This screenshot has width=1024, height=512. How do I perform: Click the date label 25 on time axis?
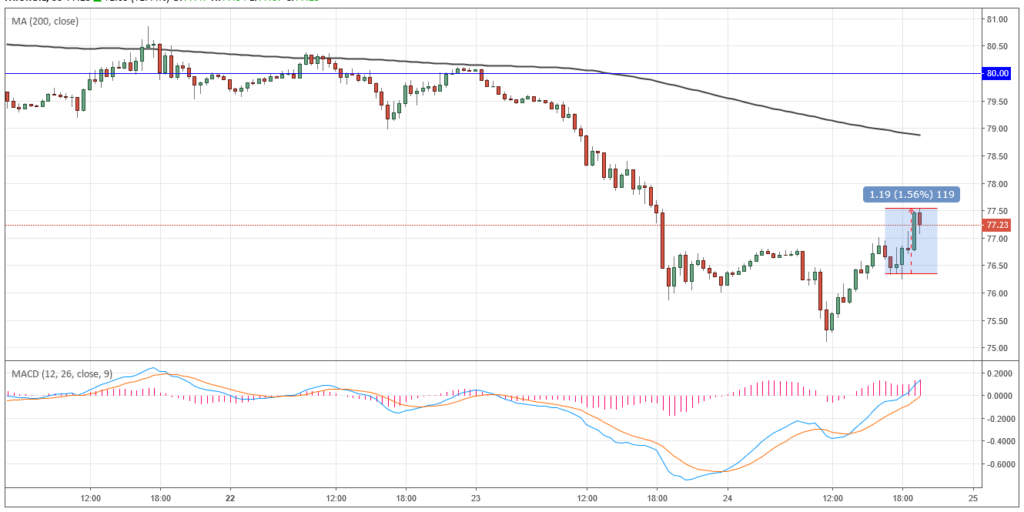[973, 496]
